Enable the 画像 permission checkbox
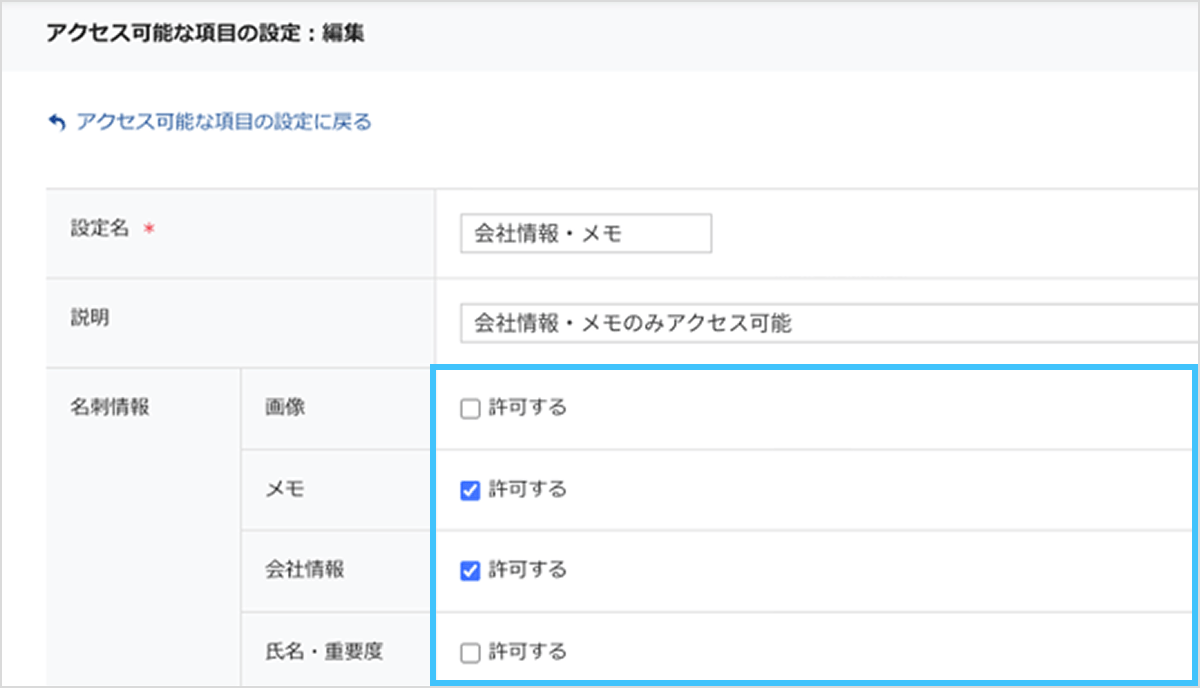 pyautogui.click(x=470, y=409)
